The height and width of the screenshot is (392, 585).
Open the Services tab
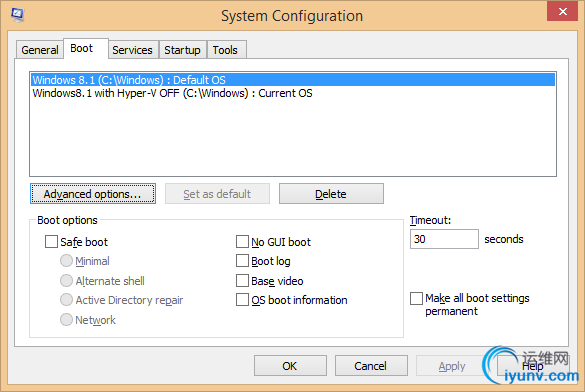(x=132, y=50)
